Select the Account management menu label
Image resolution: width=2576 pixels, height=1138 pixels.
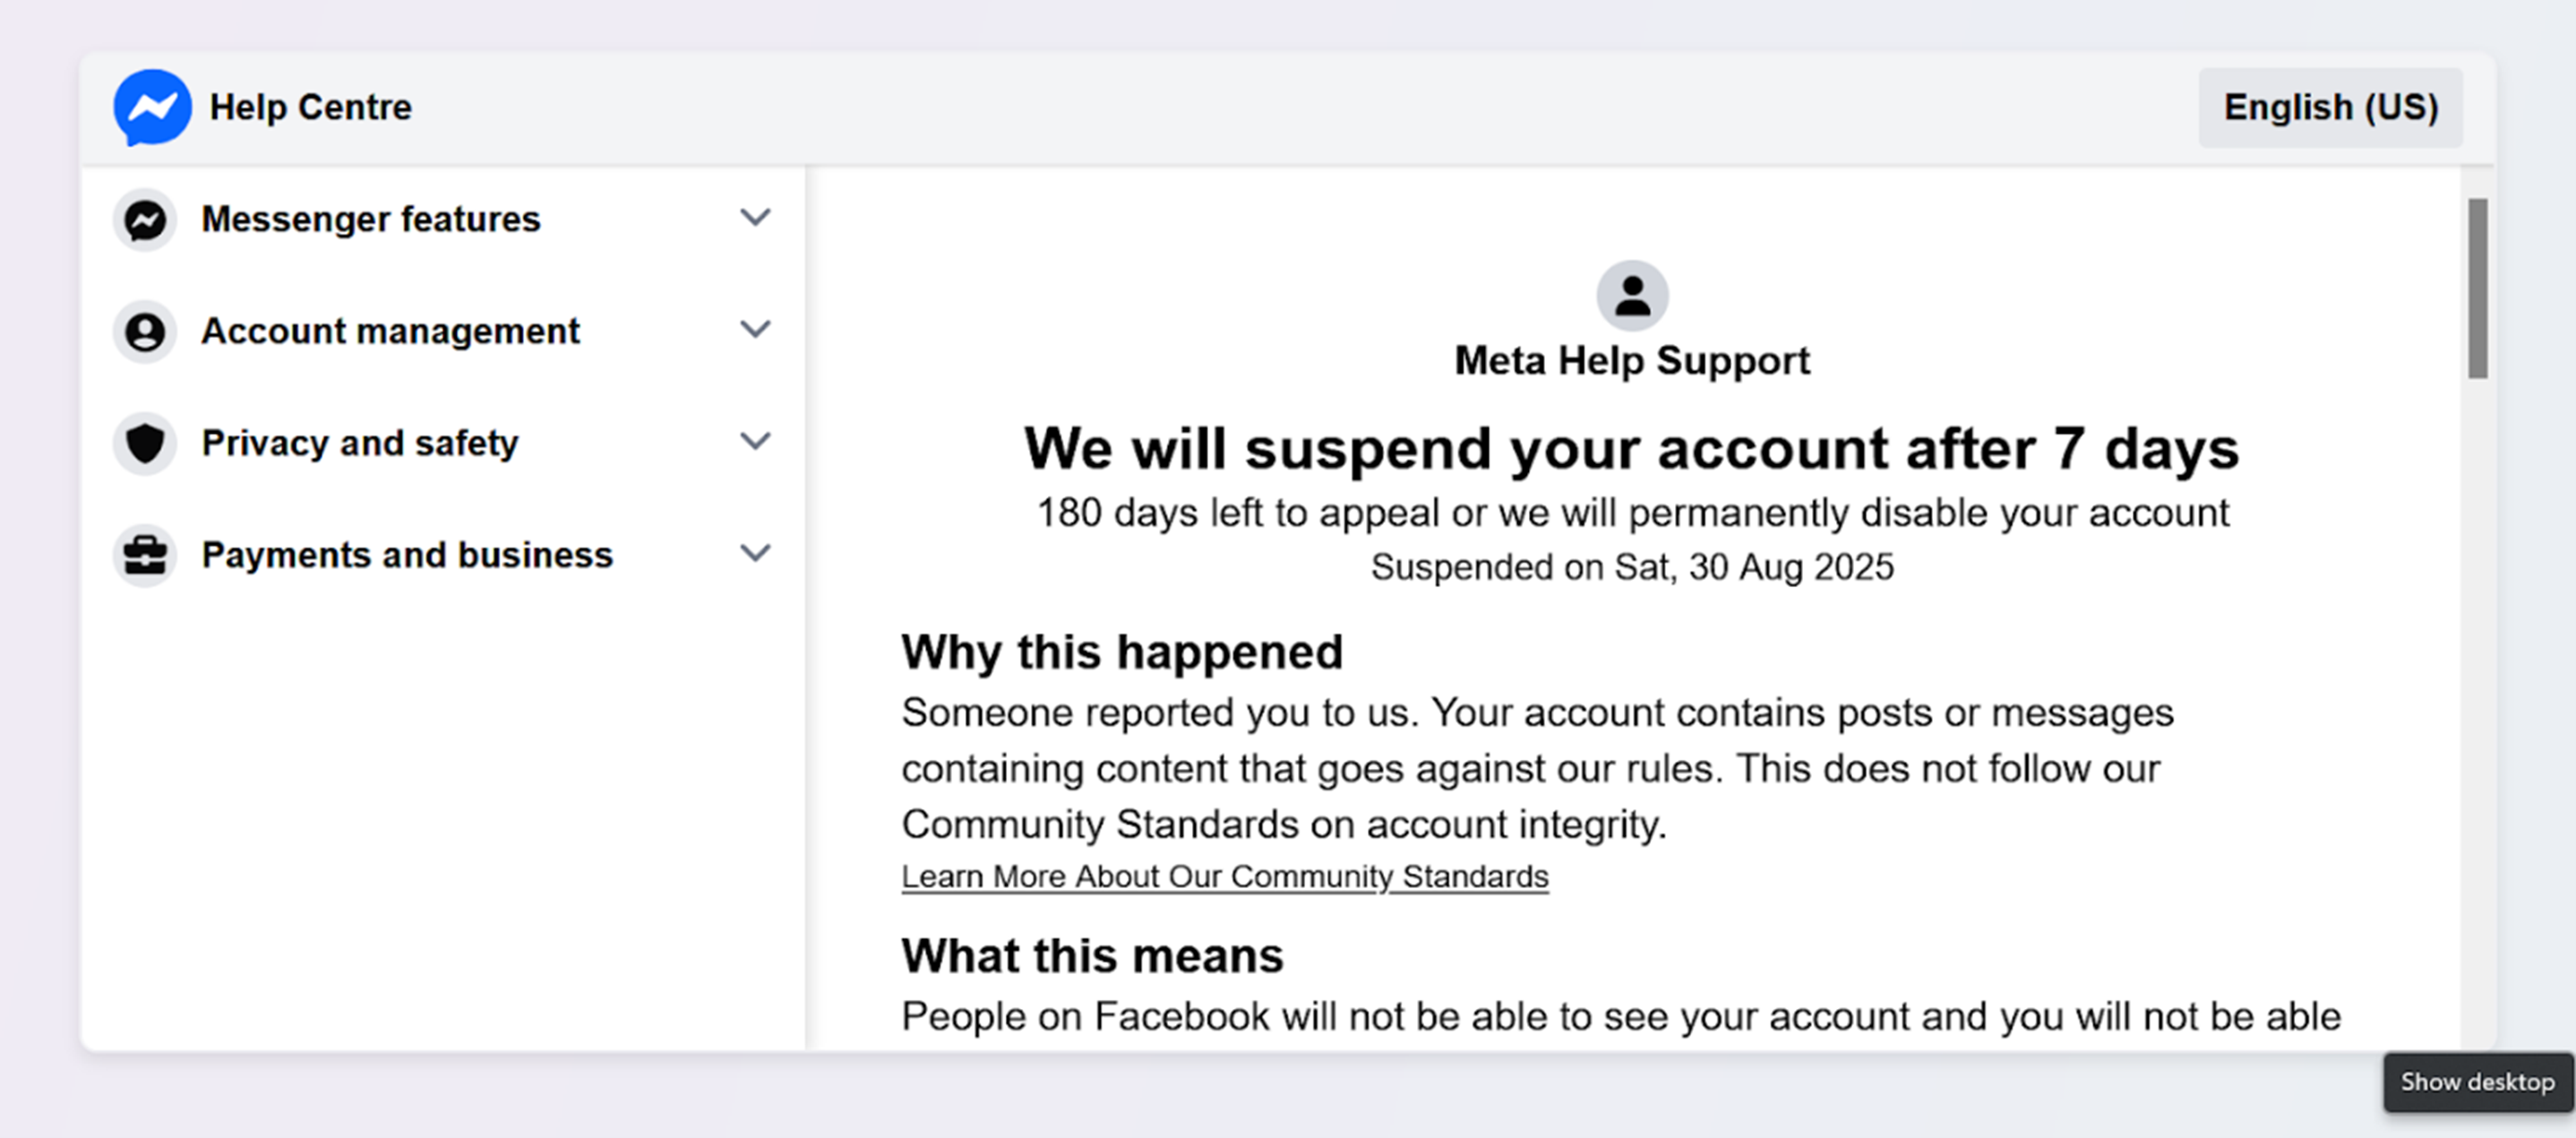390,331
